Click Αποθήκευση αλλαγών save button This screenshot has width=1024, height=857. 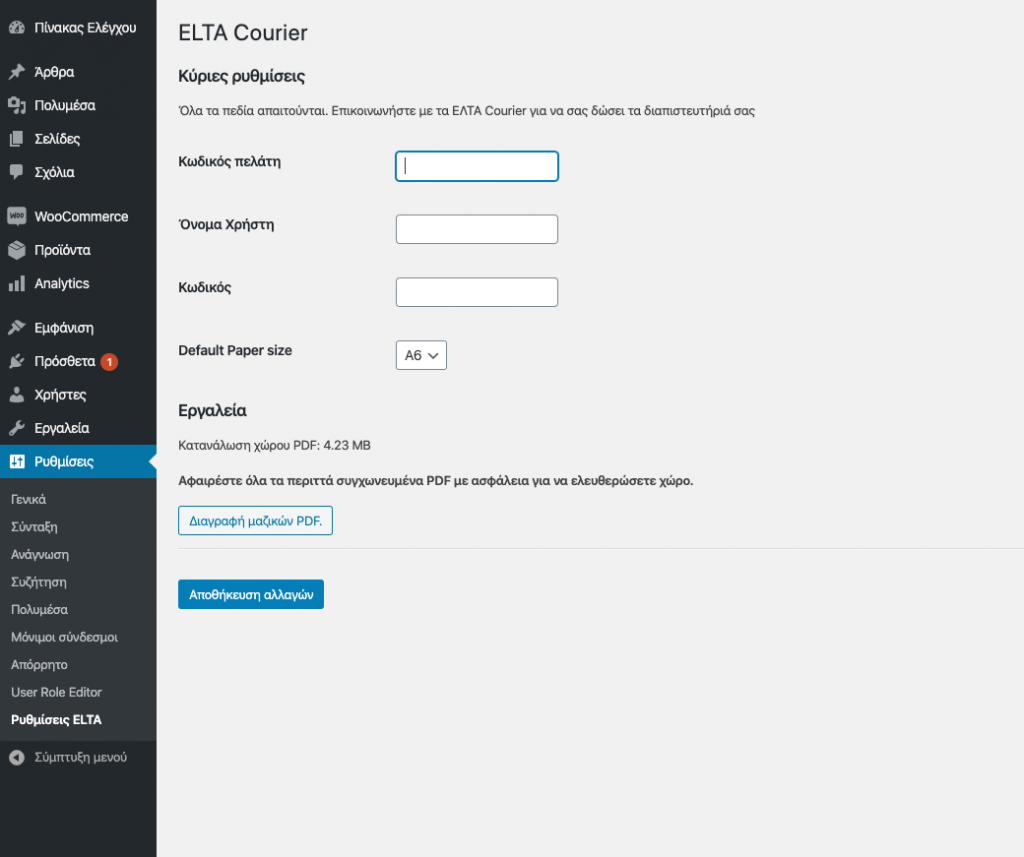[251, 594]
